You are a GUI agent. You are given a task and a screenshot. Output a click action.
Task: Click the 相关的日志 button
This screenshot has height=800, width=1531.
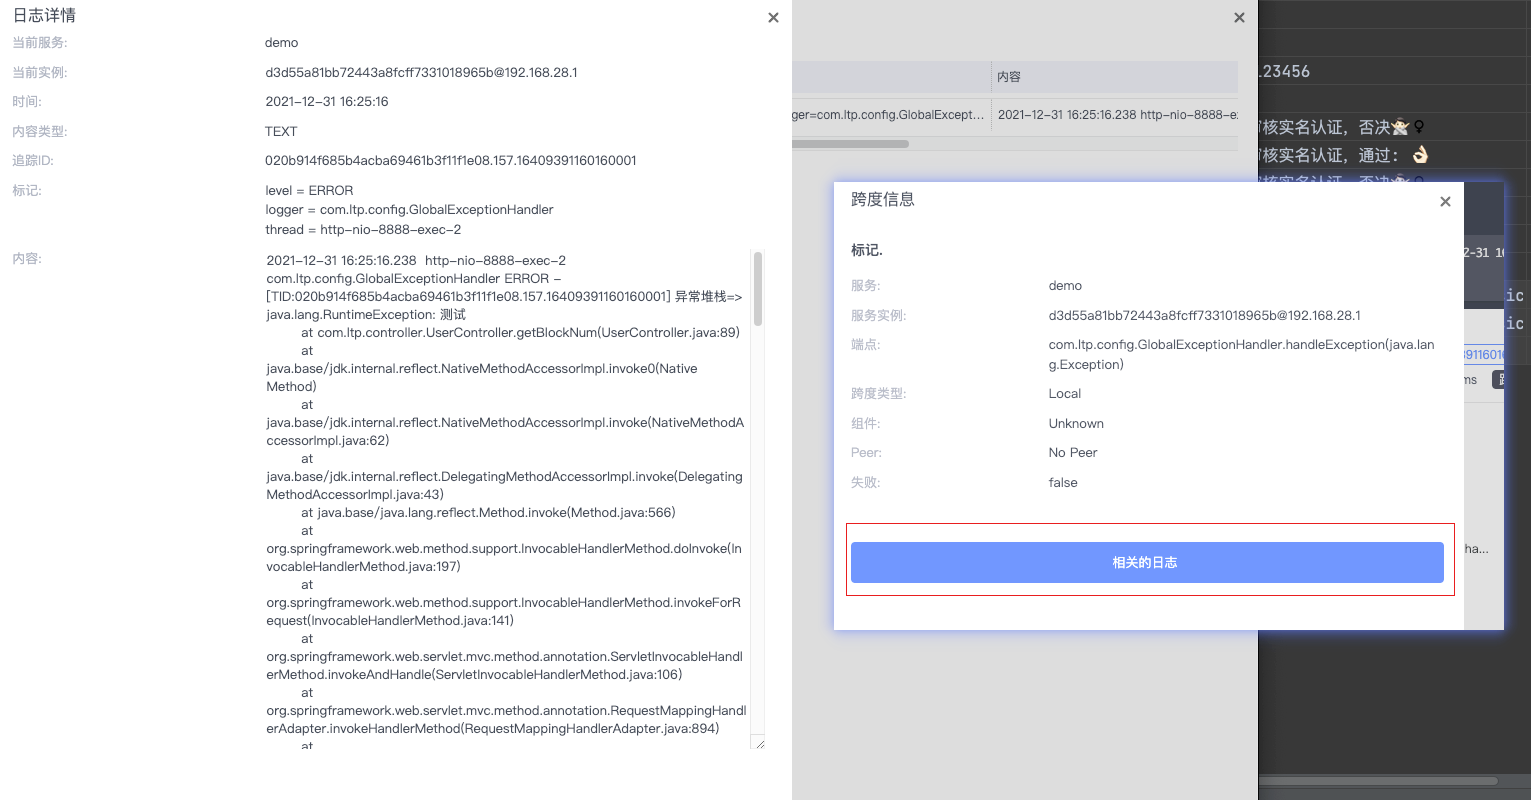(x=1148, y=561)
